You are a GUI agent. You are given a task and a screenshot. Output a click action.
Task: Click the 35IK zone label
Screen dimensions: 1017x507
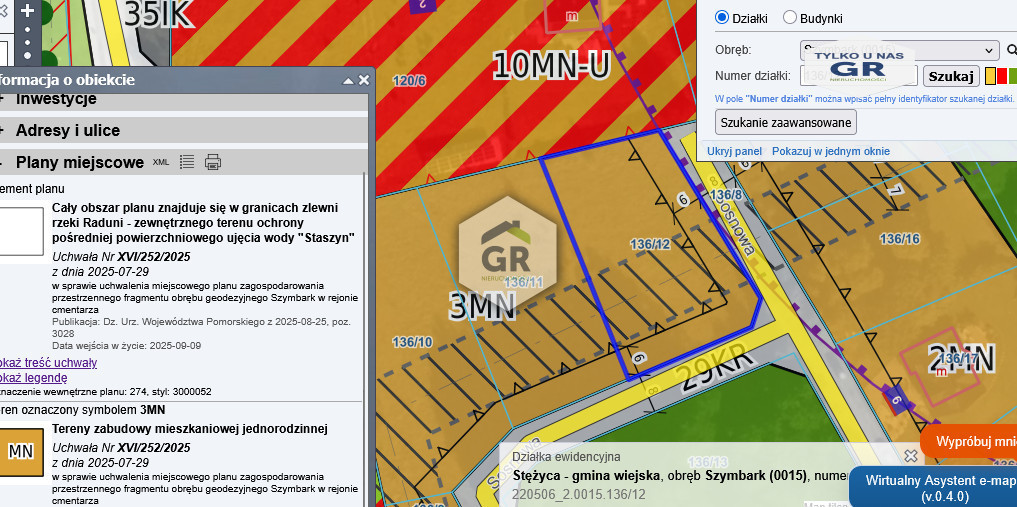point(158,14)
